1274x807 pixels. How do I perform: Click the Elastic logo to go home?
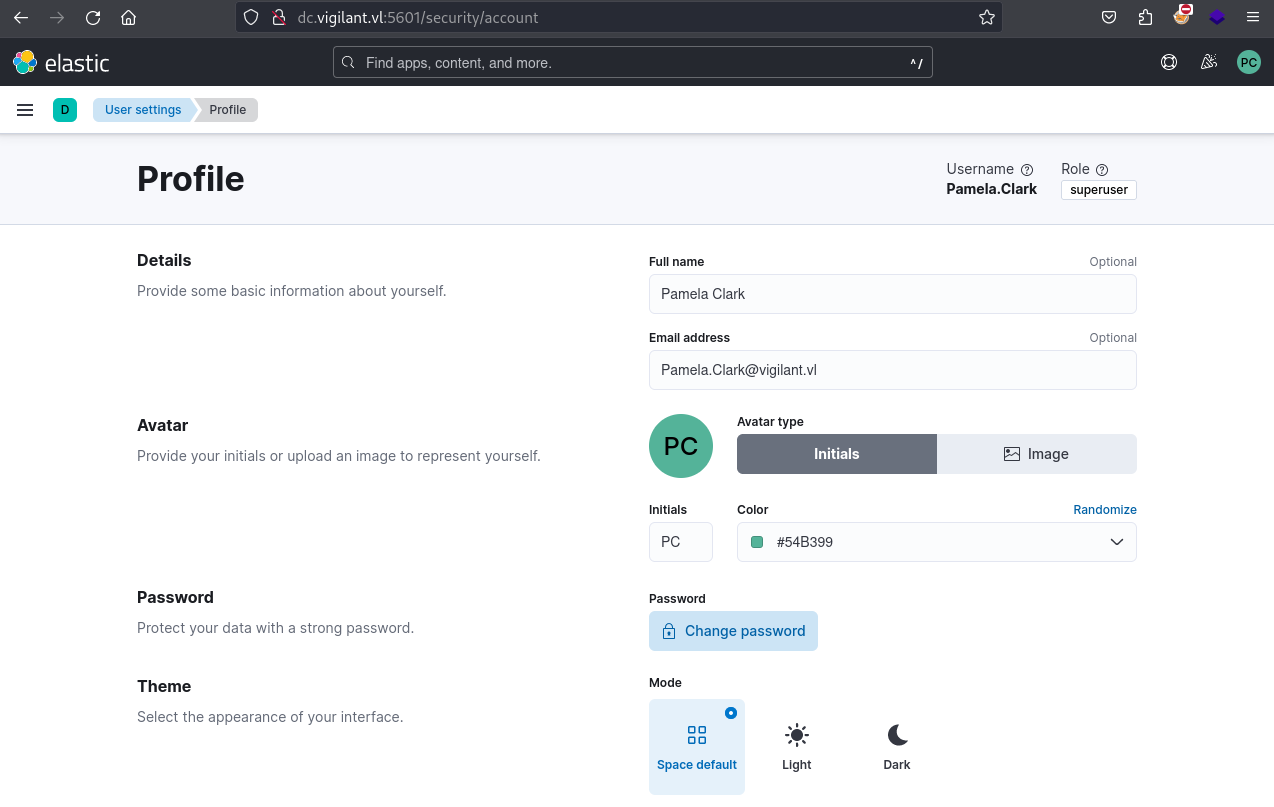(61, 62)
